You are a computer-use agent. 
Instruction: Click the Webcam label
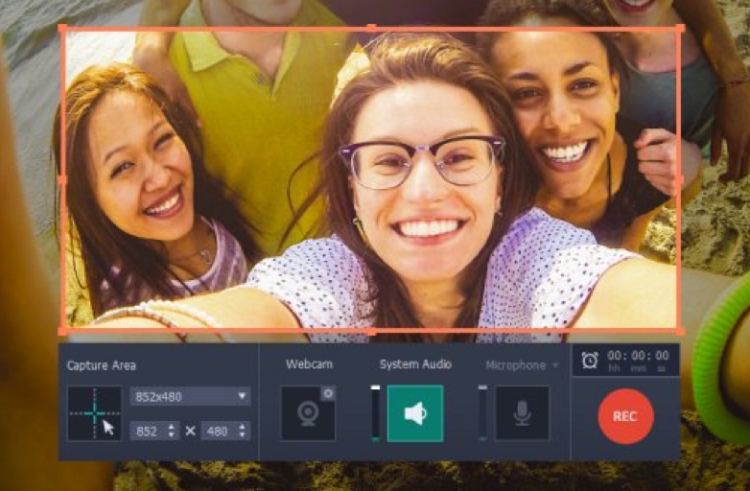click(309, 364)
